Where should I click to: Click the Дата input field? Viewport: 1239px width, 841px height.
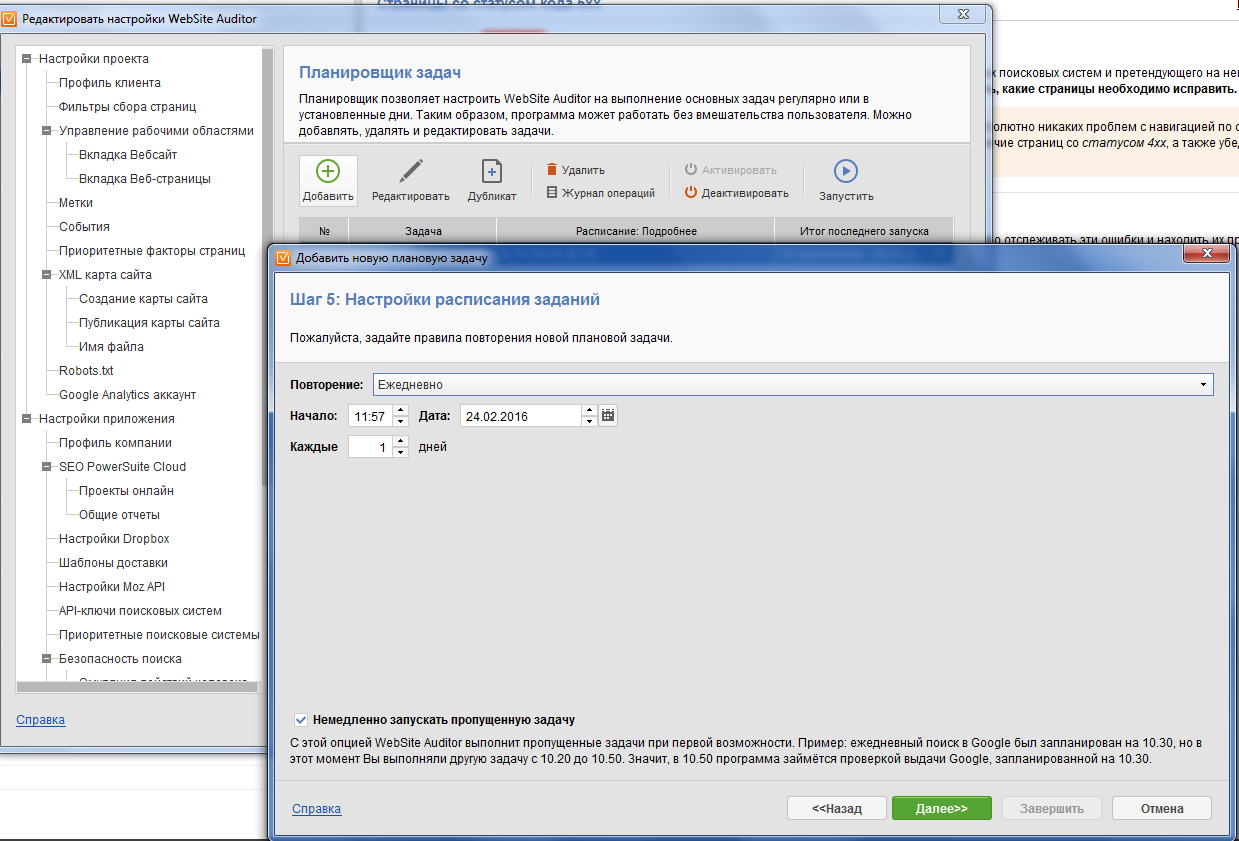[x=519, y=416]
